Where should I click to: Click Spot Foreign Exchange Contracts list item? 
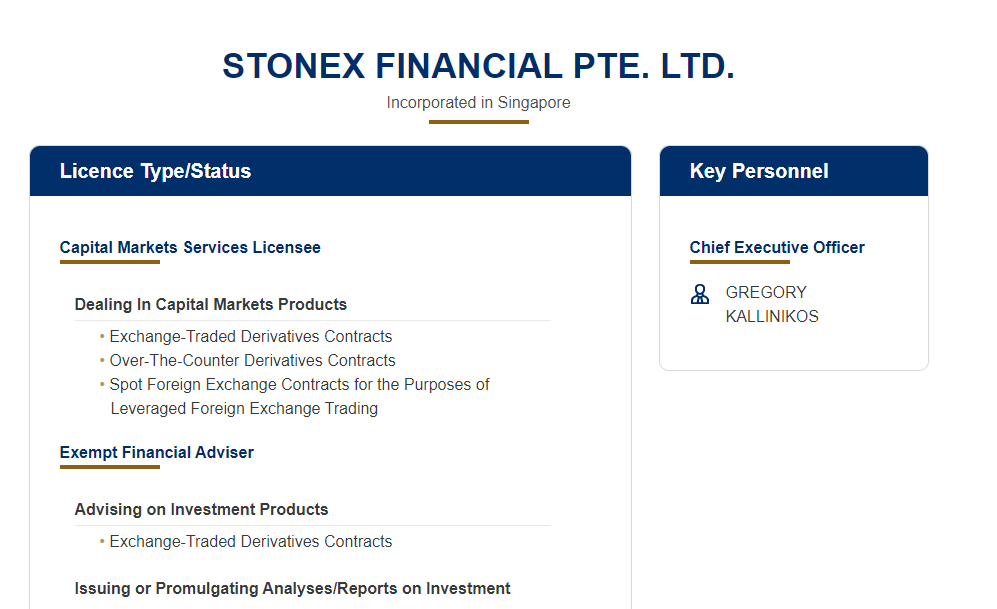299,385
